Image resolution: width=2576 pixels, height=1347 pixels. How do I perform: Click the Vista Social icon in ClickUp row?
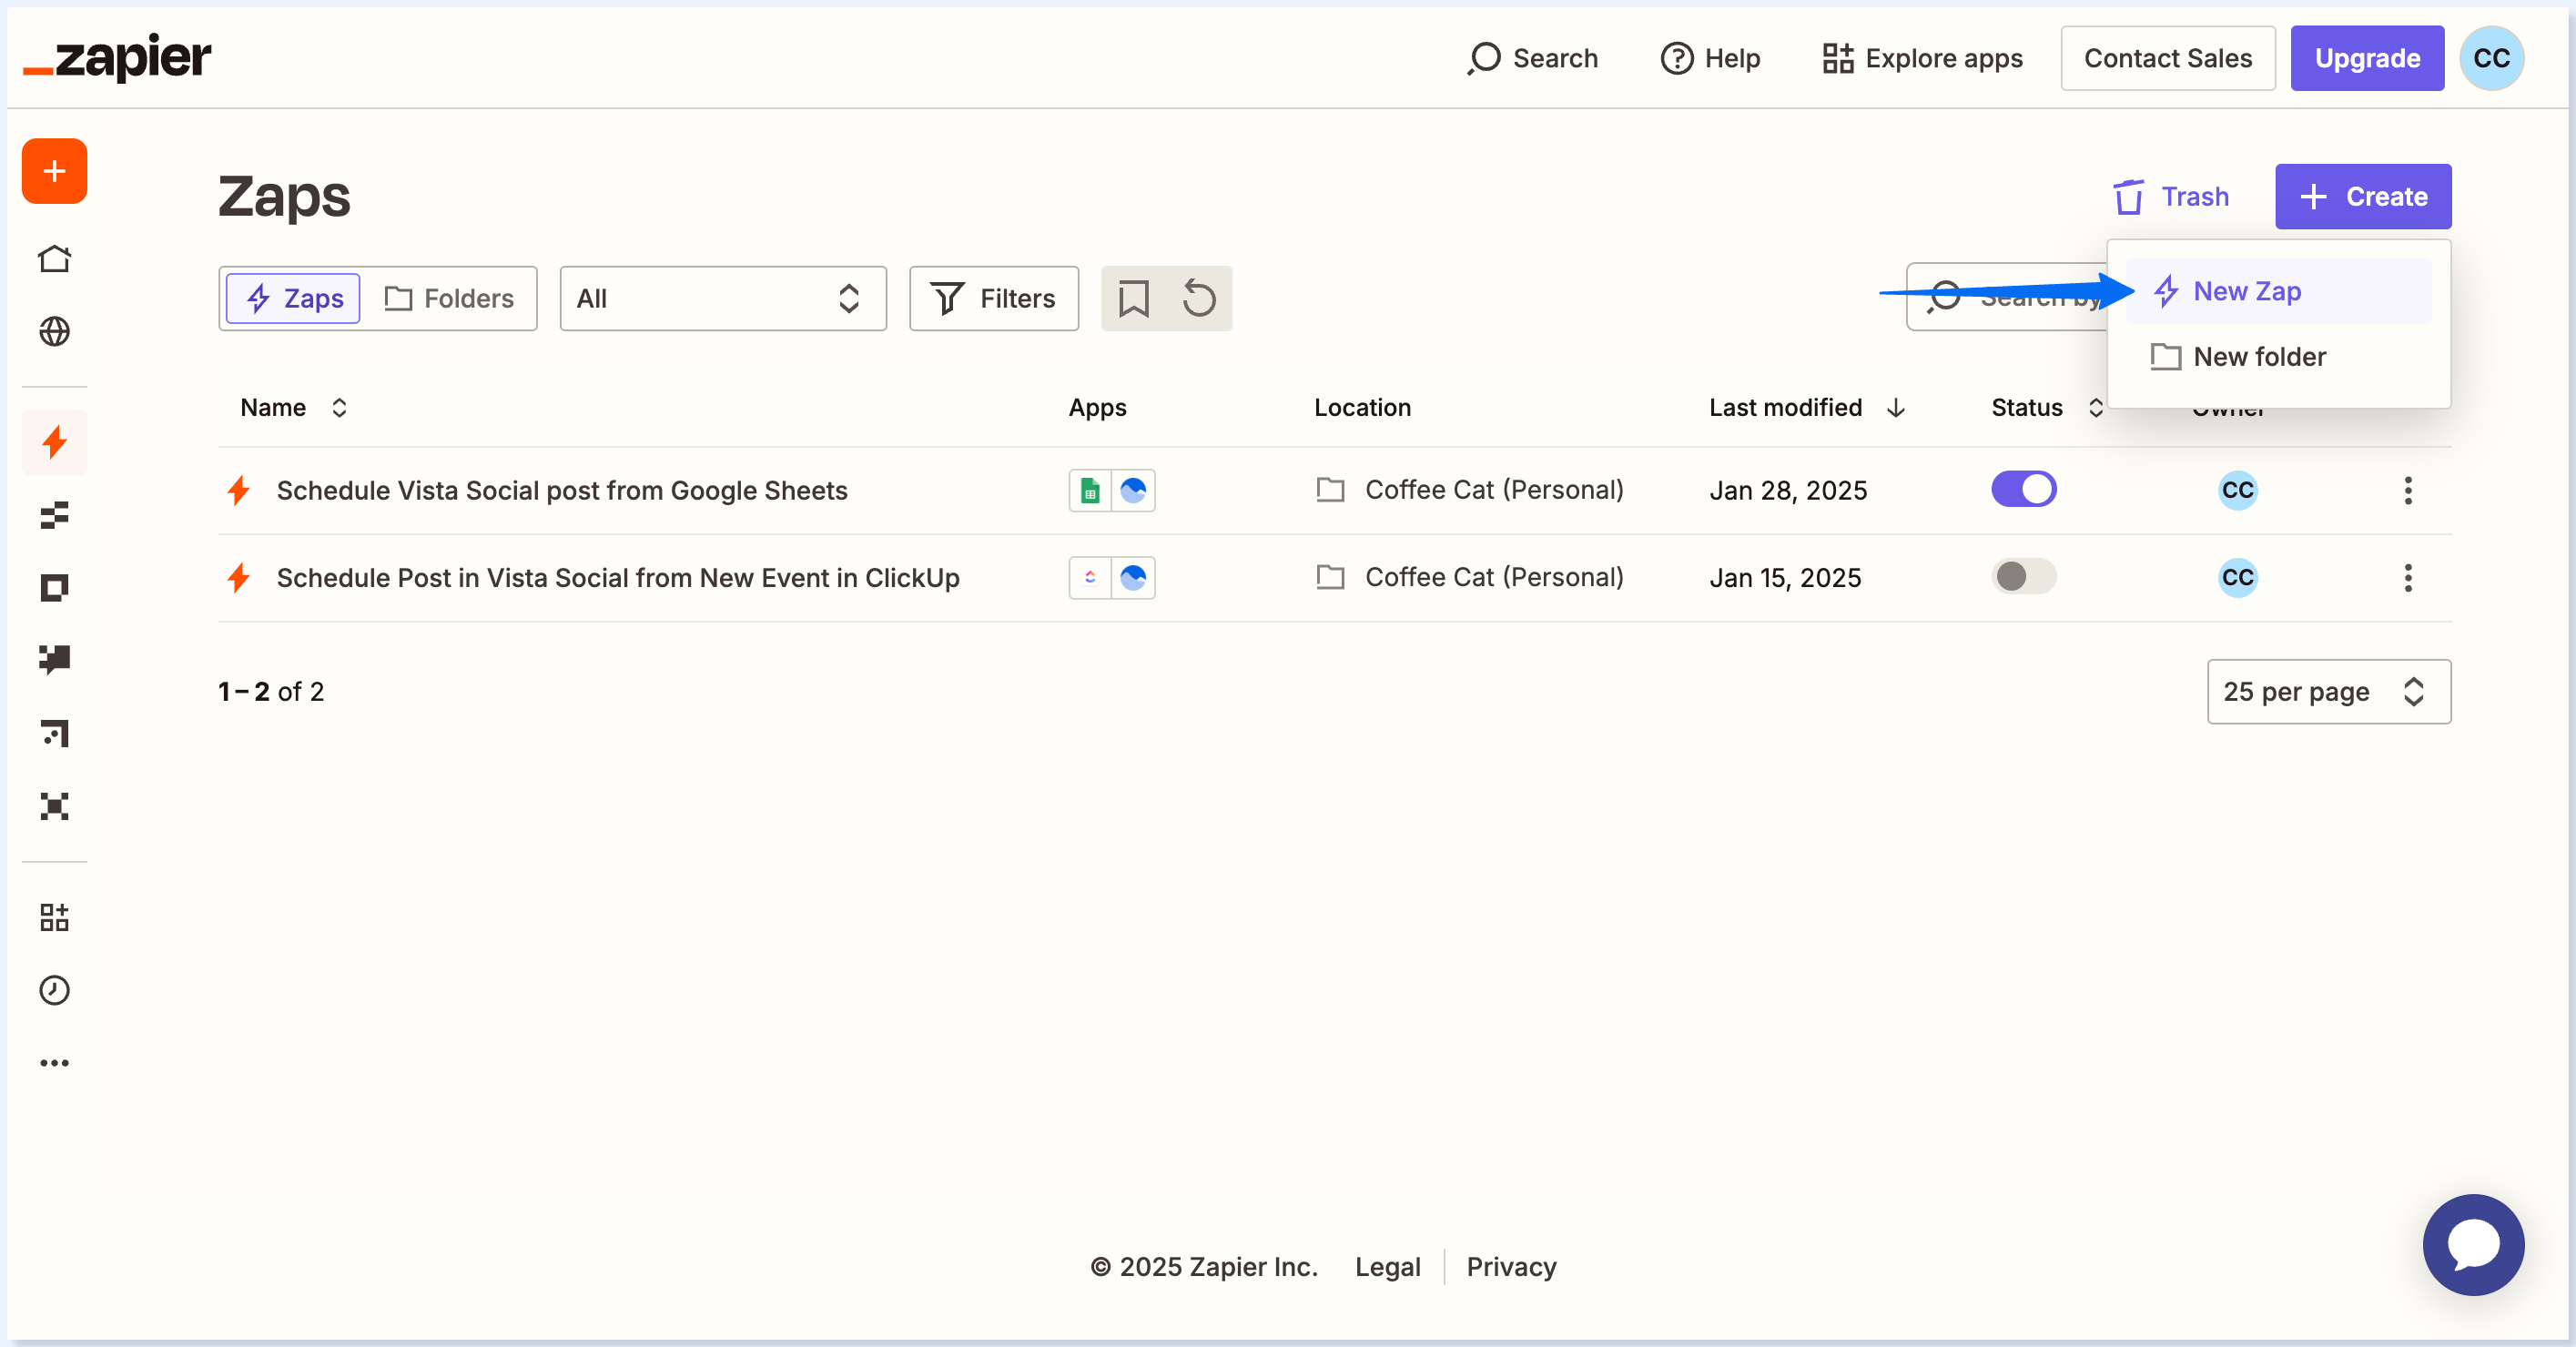[1133, 577]
